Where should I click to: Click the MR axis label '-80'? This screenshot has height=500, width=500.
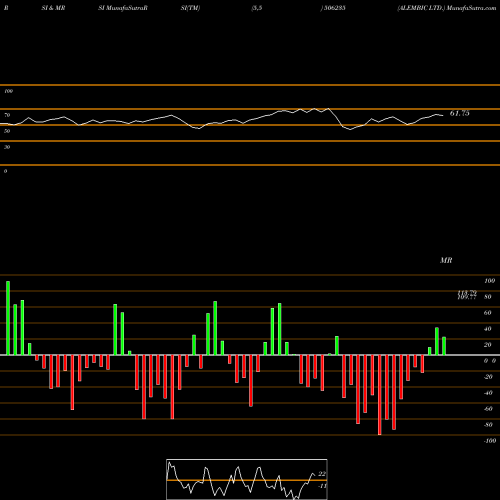coord(488,425)
